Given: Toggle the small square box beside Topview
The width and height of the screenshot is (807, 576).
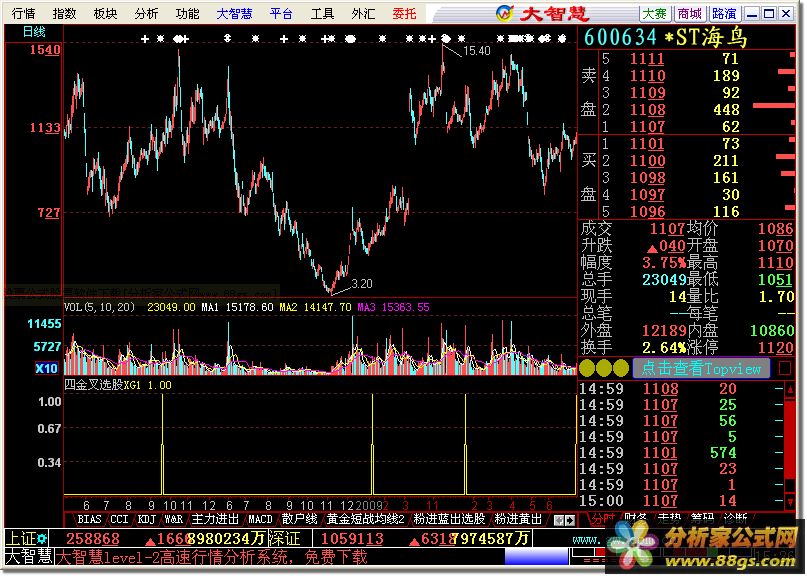Looking at the screenshot, I should pos(785,368).
